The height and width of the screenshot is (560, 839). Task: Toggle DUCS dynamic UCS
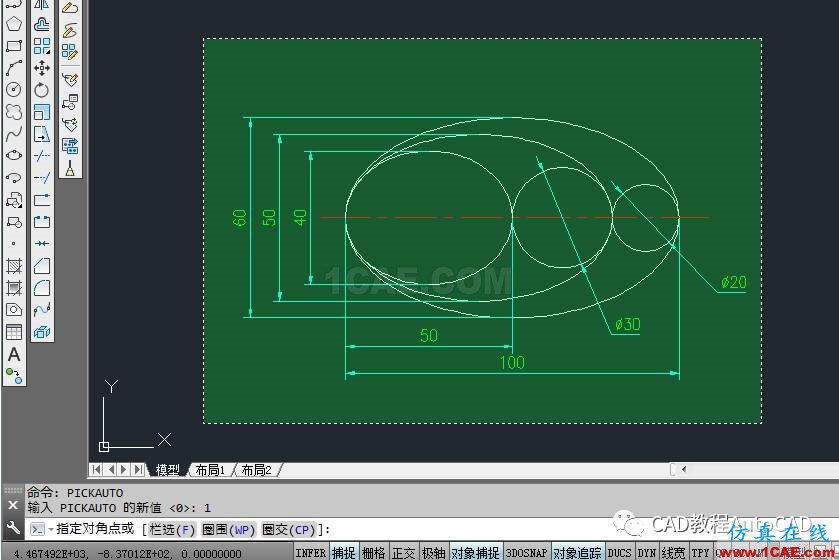coord(619,553)
